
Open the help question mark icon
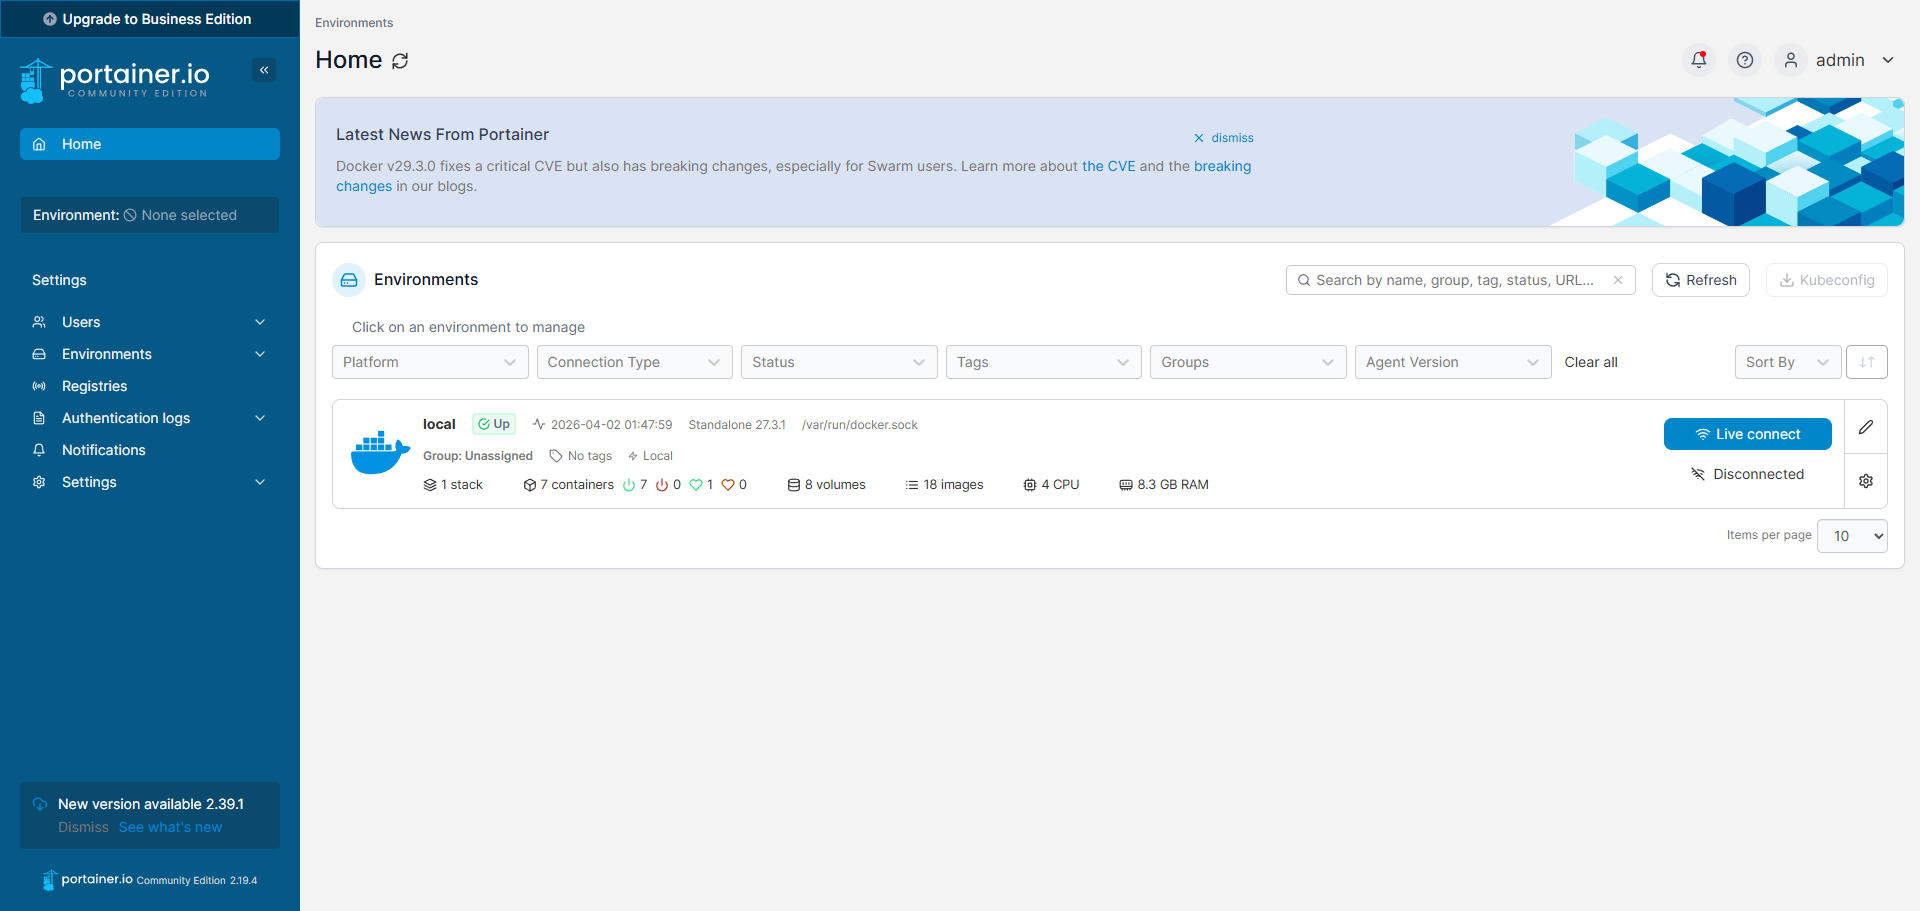coord(1744,60)
